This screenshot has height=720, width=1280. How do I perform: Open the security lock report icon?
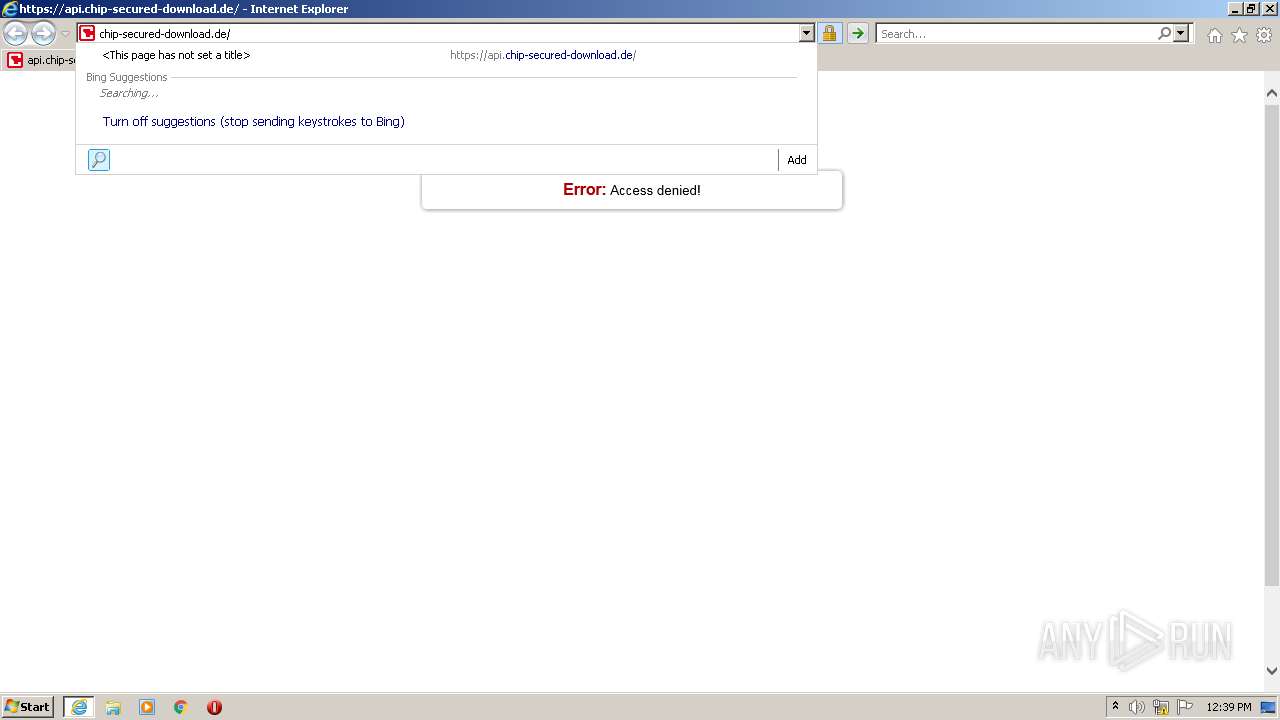(x=829, y=33)
